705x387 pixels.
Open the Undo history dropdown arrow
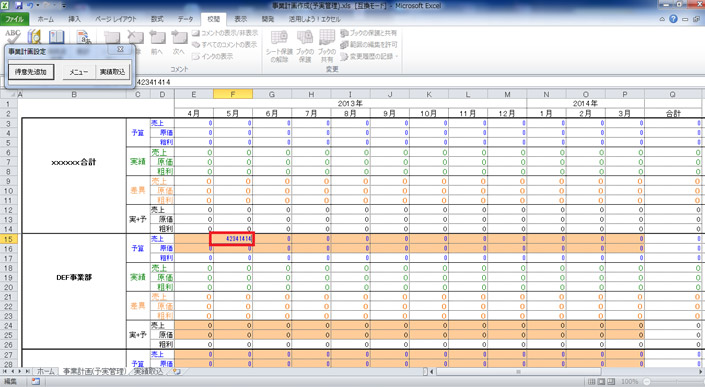tap(38, 6)
